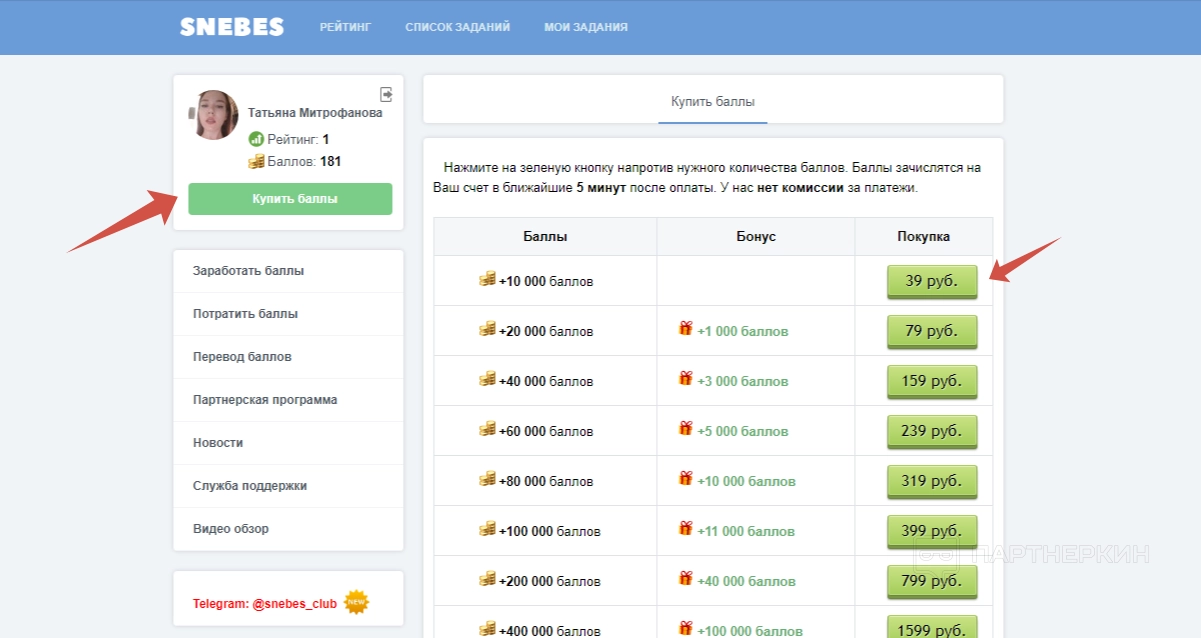Open Потратить баллы in sidebar
The image size is (1201, 638).
click(288, 314)
